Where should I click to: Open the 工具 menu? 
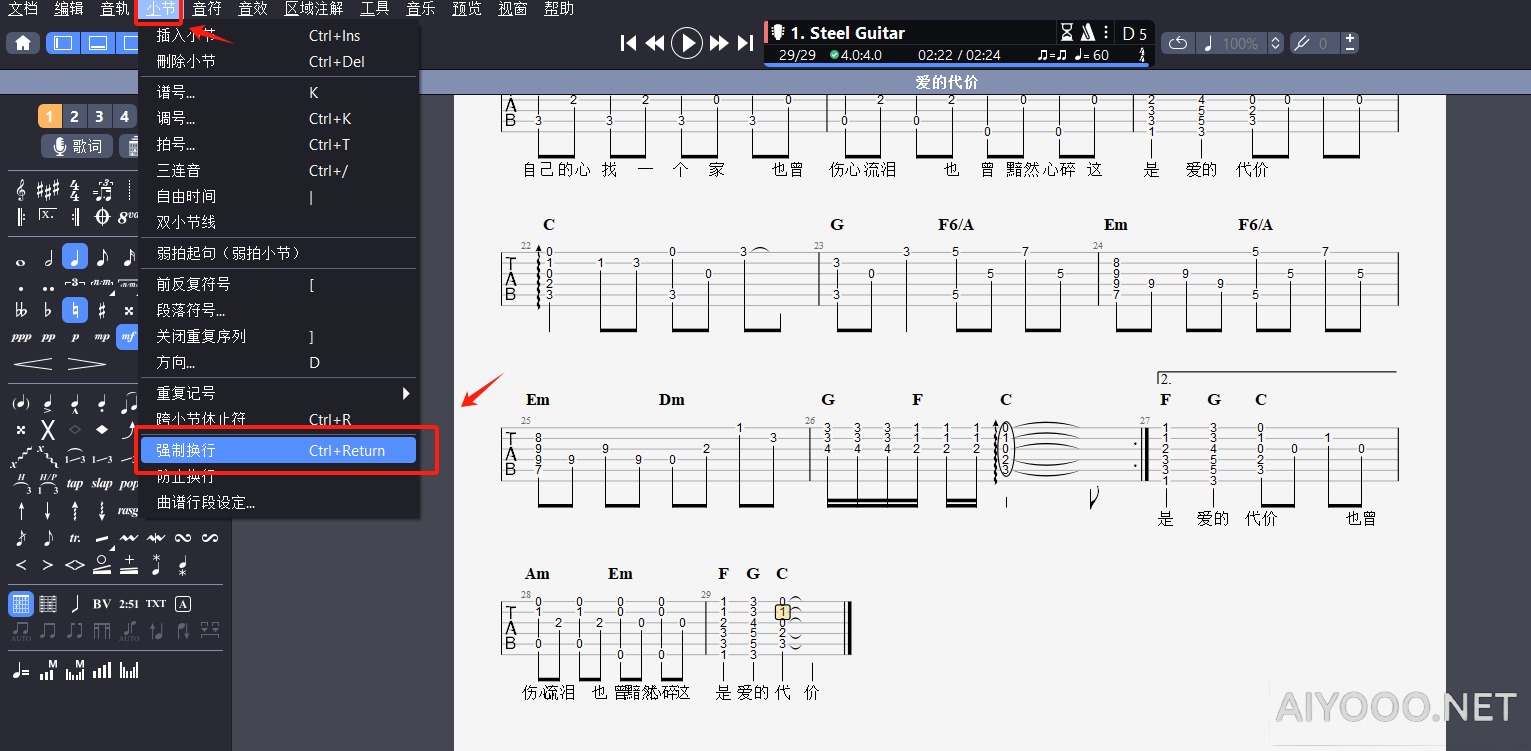(x=375, y=9)
